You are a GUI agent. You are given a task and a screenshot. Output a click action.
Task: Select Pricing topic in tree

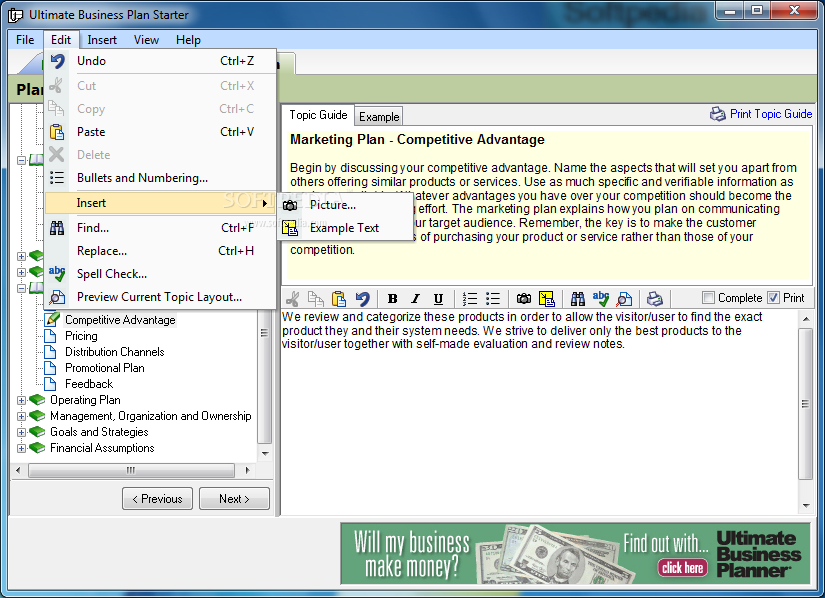coord(81,336)
